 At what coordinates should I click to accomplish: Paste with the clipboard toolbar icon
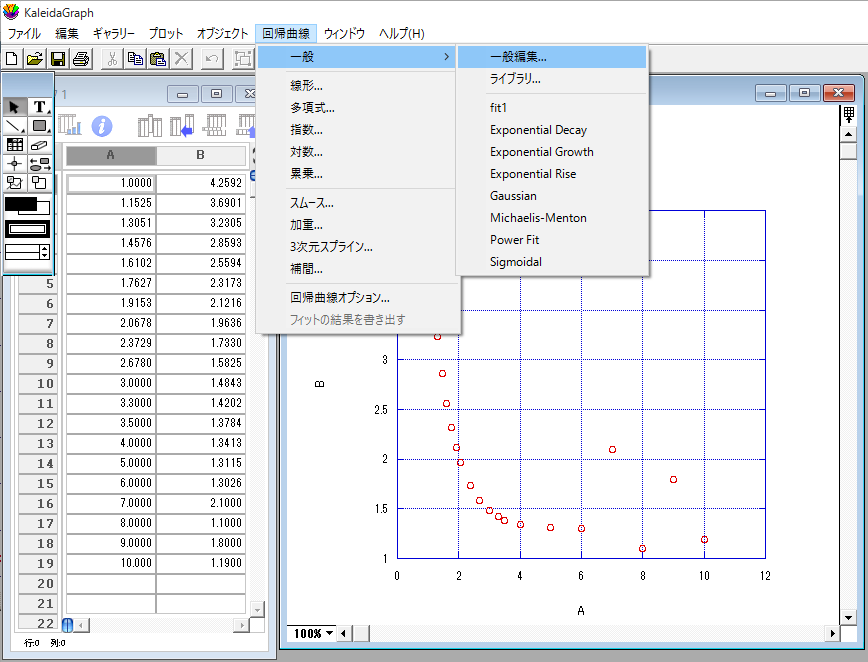158,59
